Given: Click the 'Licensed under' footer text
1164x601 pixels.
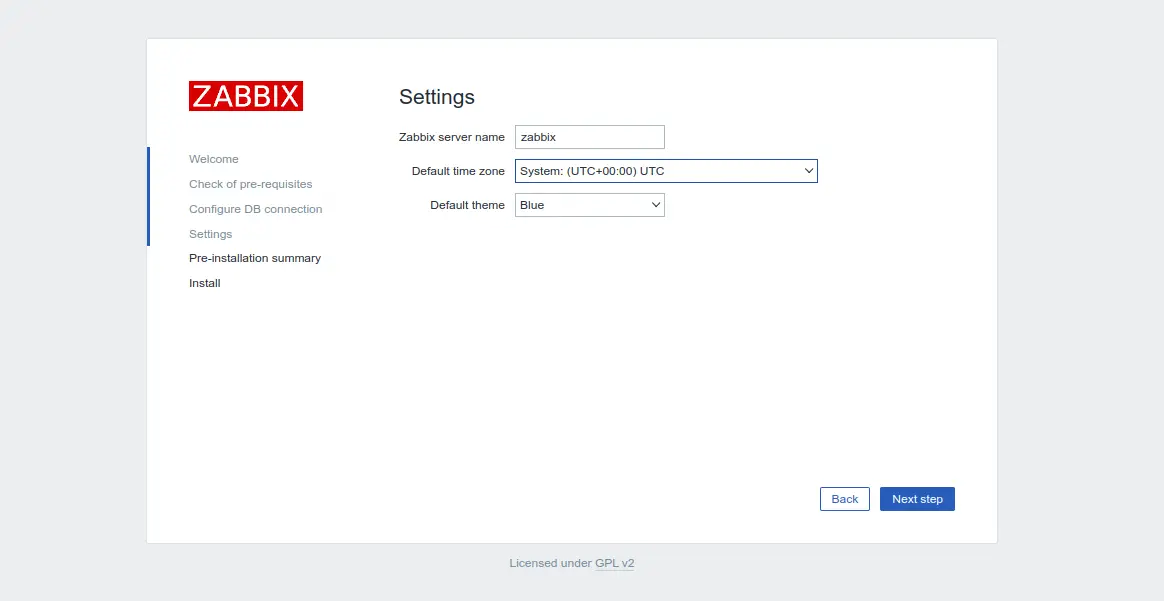Looking at the screenshot, I should click(x=551, y=563).
